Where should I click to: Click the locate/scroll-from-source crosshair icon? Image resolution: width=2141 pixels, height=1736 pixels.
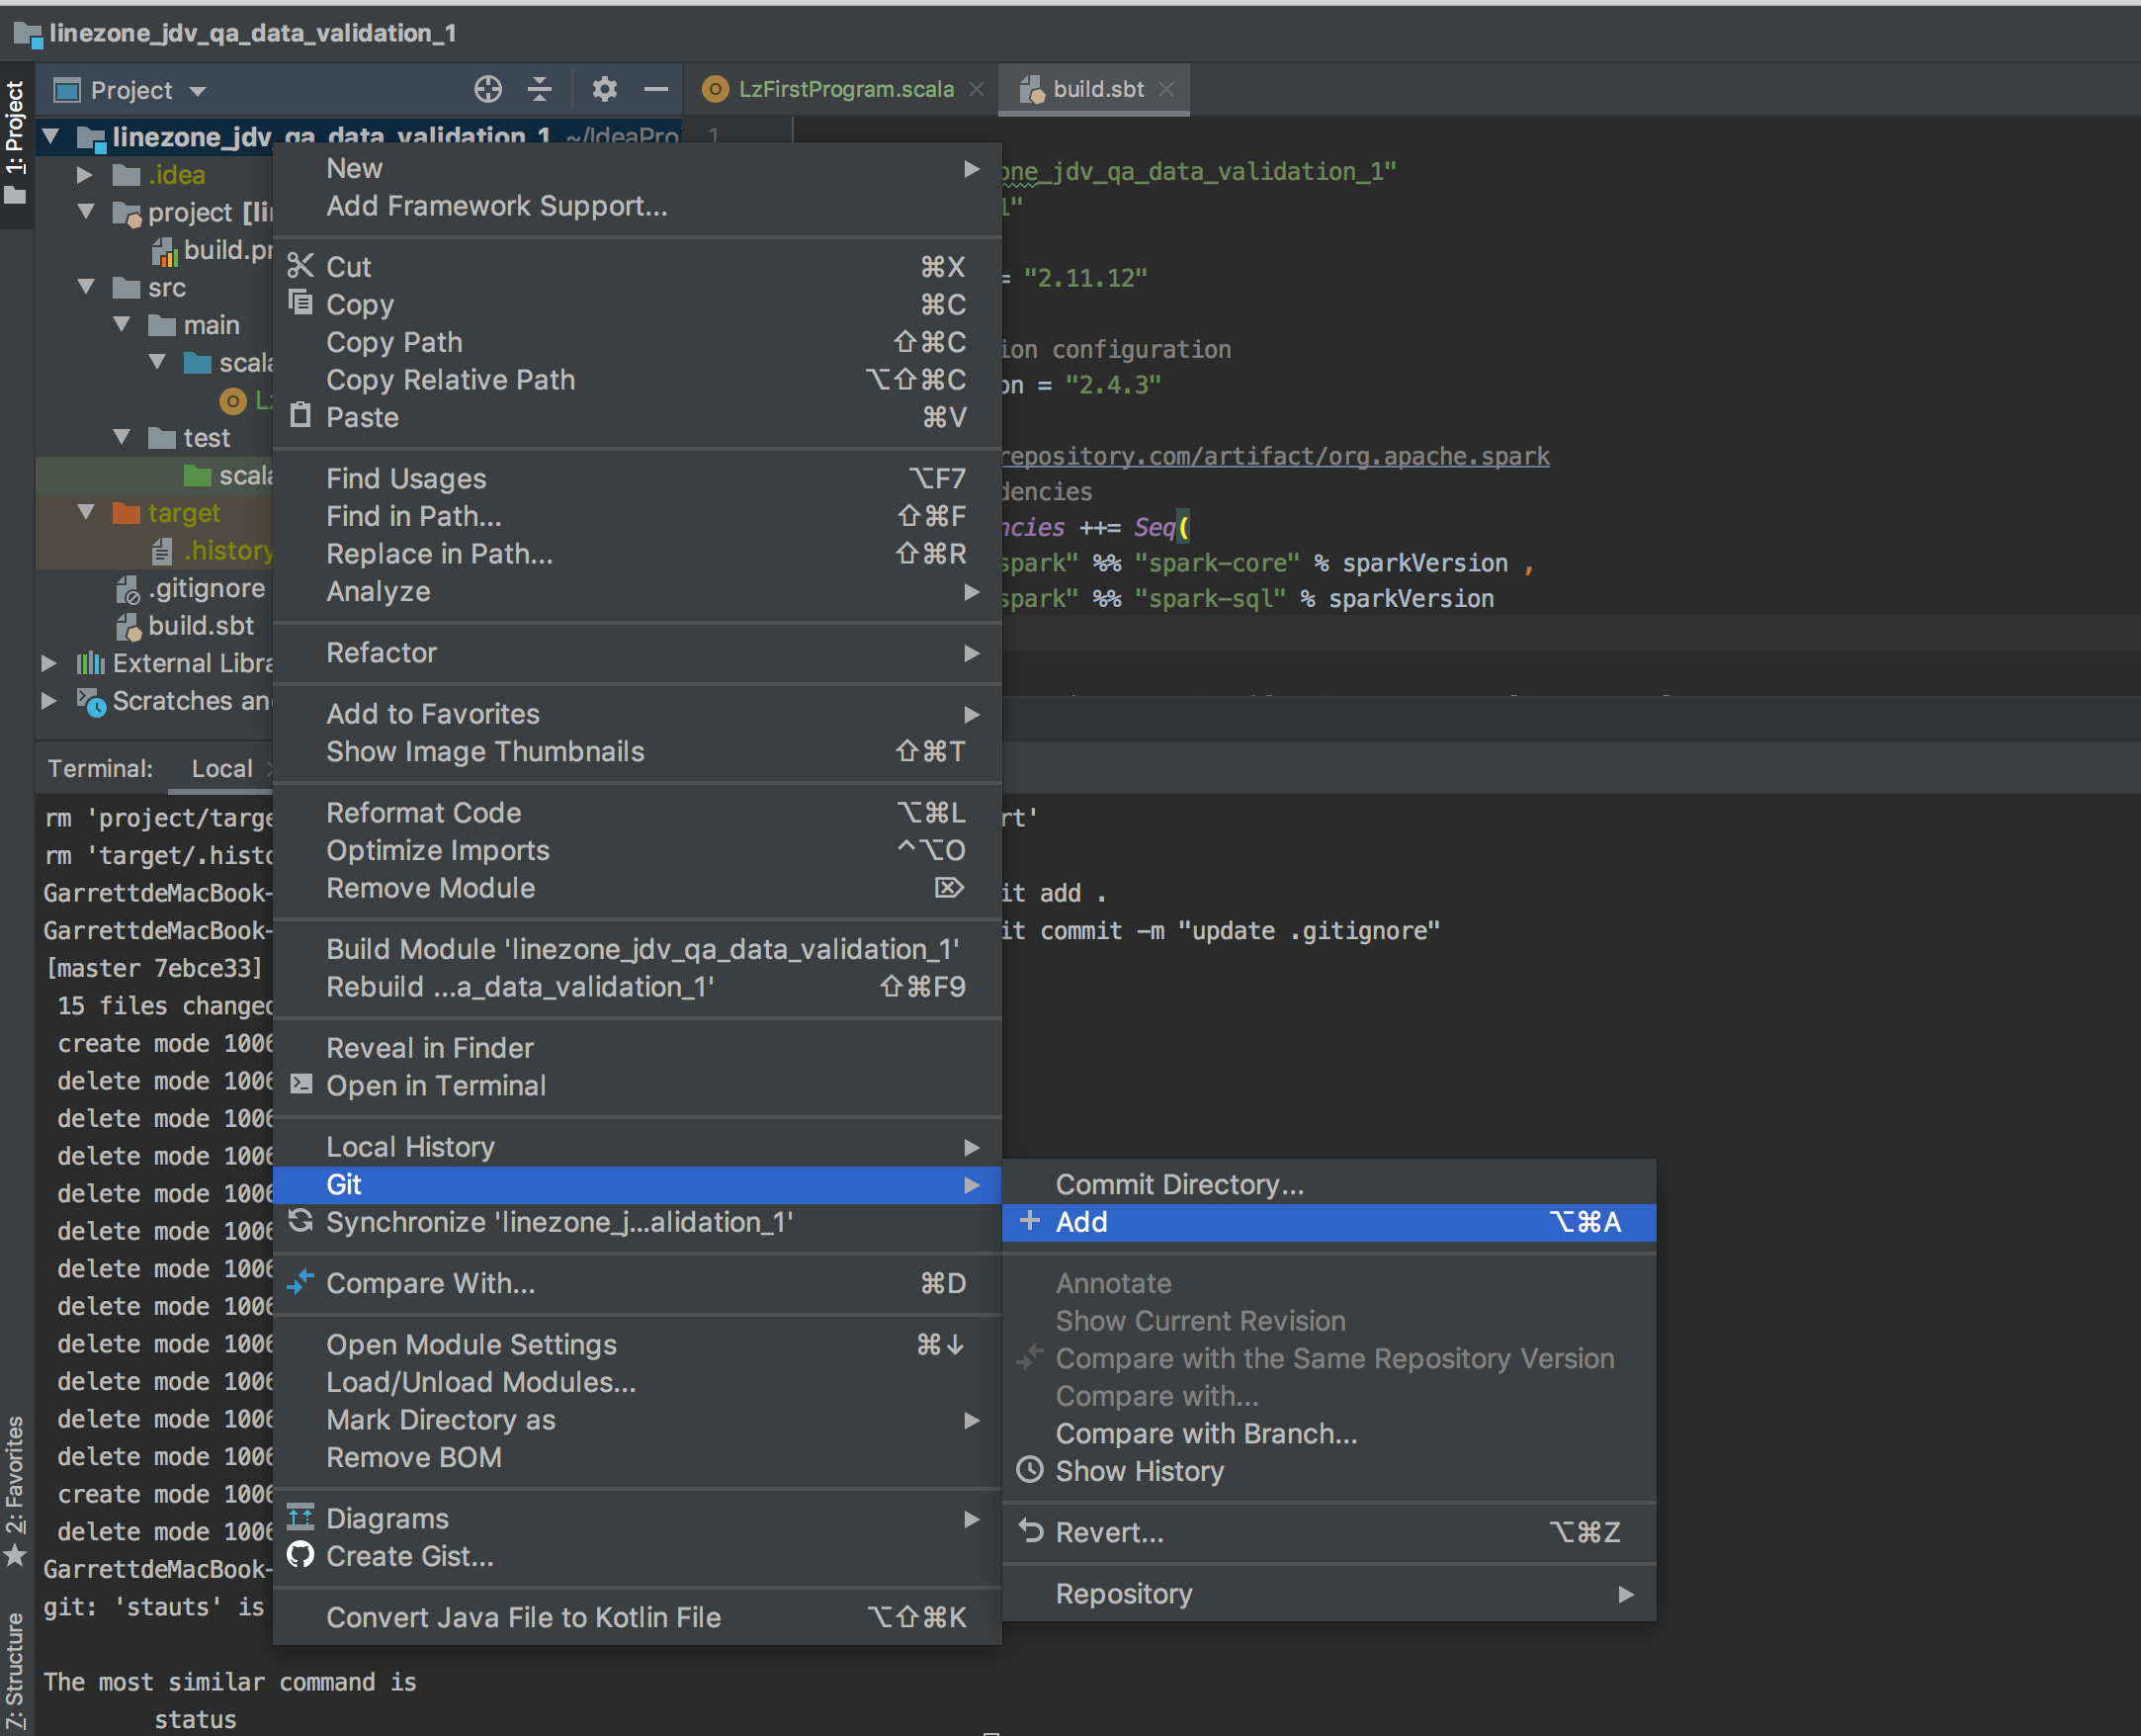[487, 90]
